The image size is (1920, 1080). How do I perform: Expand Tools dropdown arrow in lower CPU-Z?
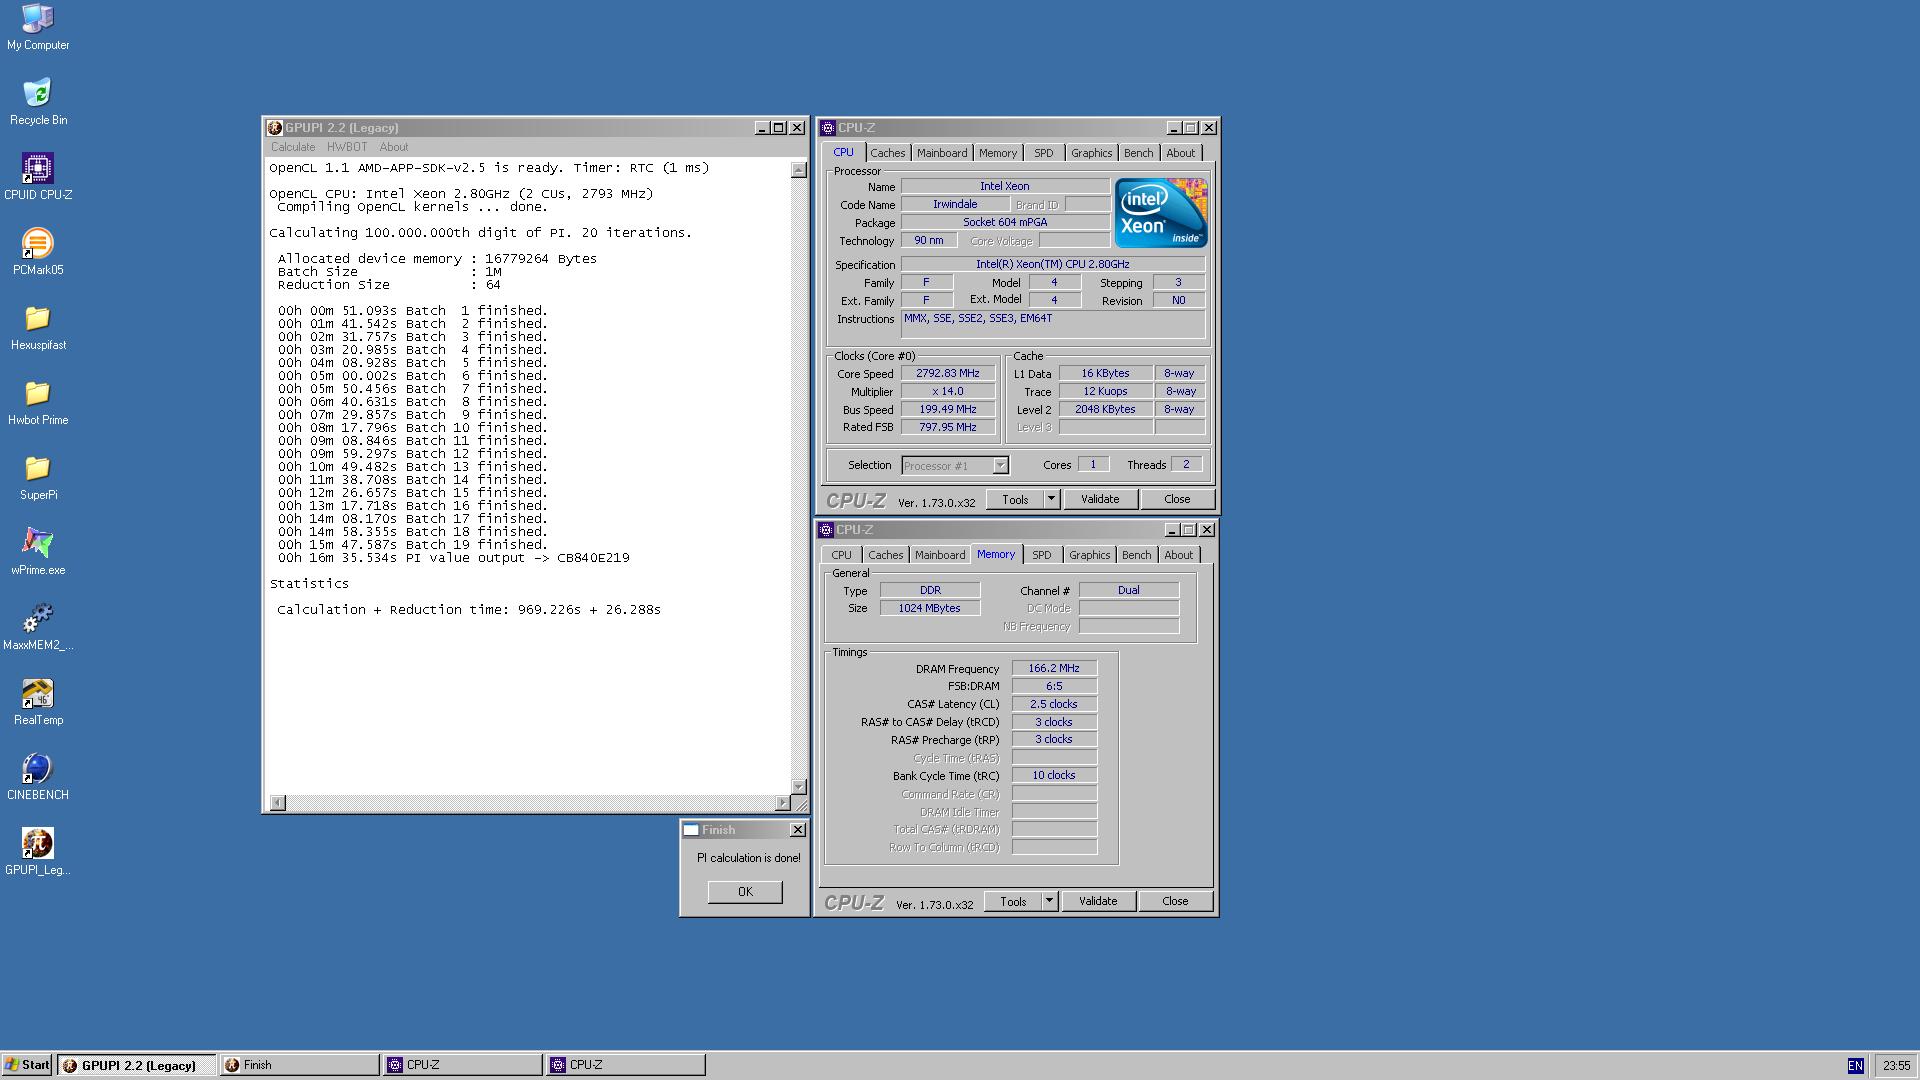[x=1049, y=901]
